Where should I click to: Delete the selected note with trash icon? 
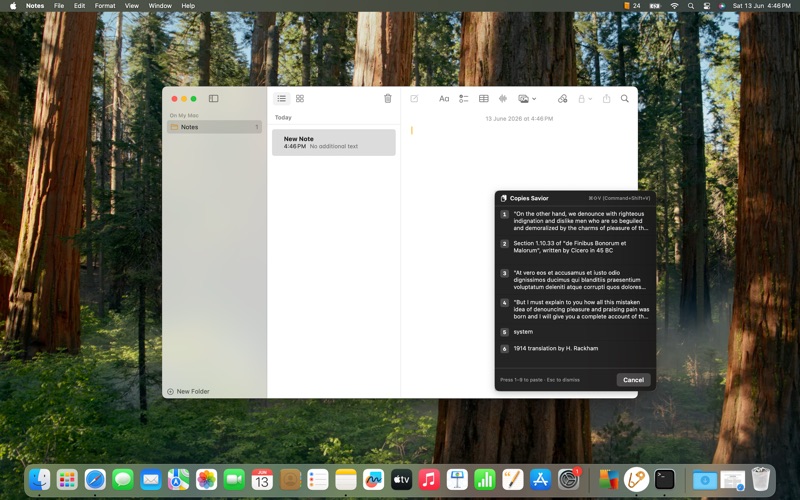pyautogui.click(x=388, y=98)
